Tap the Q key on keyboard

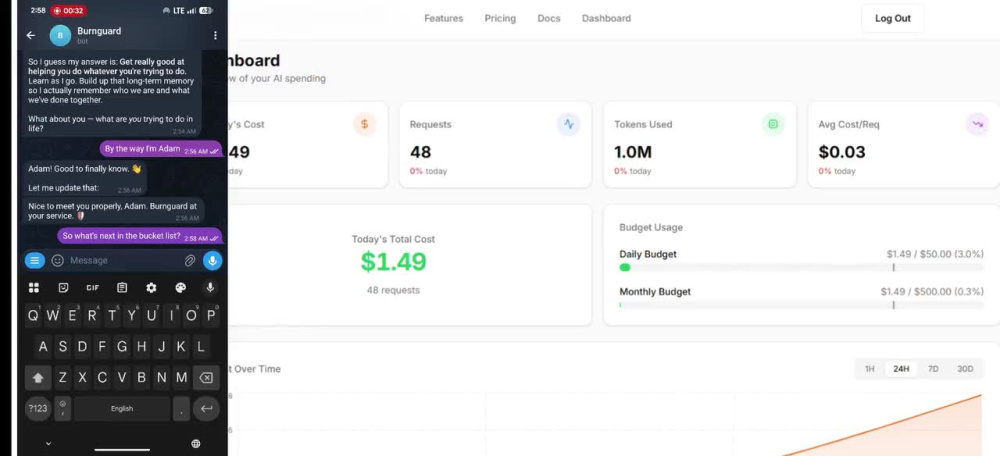coord(33,316)
